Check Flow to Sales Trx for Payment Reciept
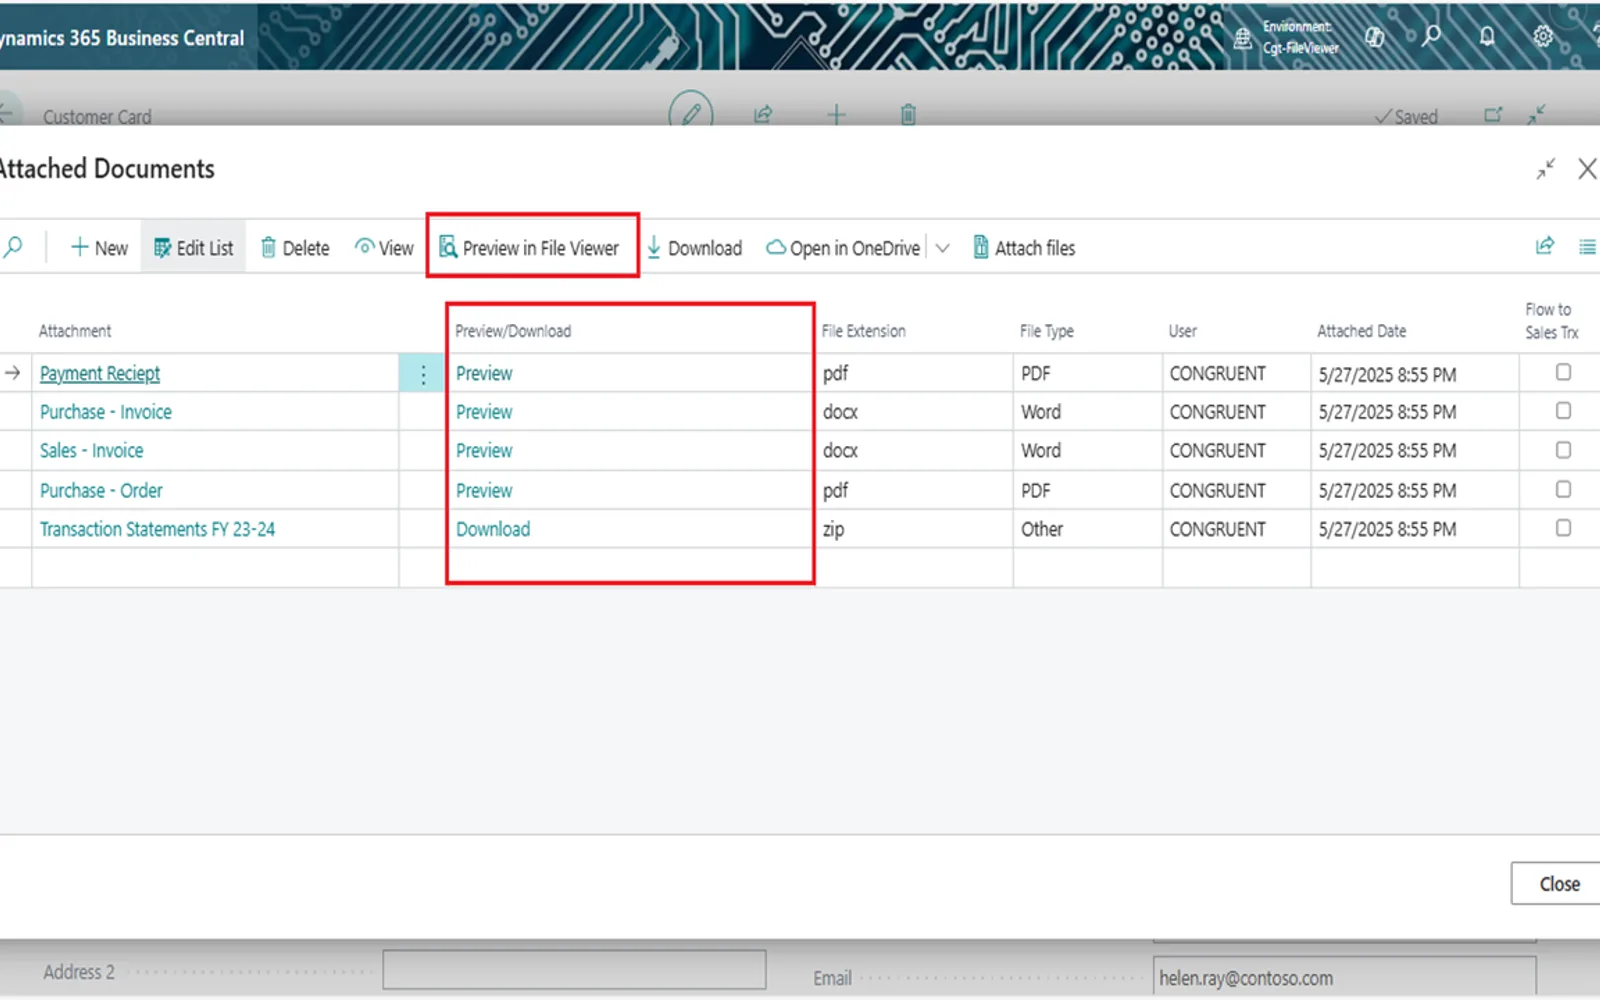Viewport: 1600px width, 1000px height. 1563,372
